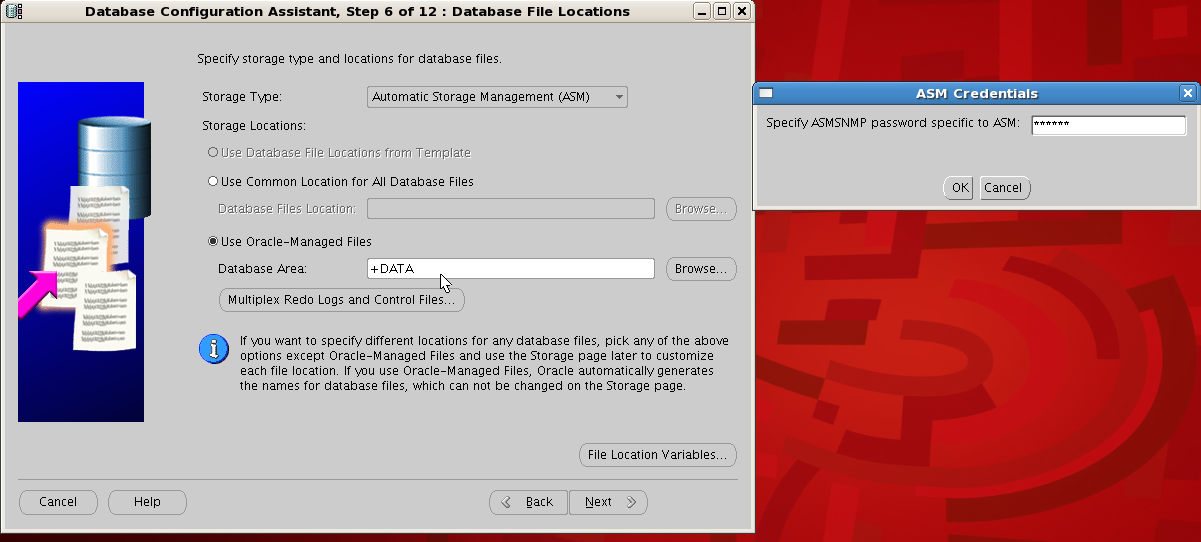Click Browse button next to Database Files Location
Screen dimensions: 1201x542
701,209
